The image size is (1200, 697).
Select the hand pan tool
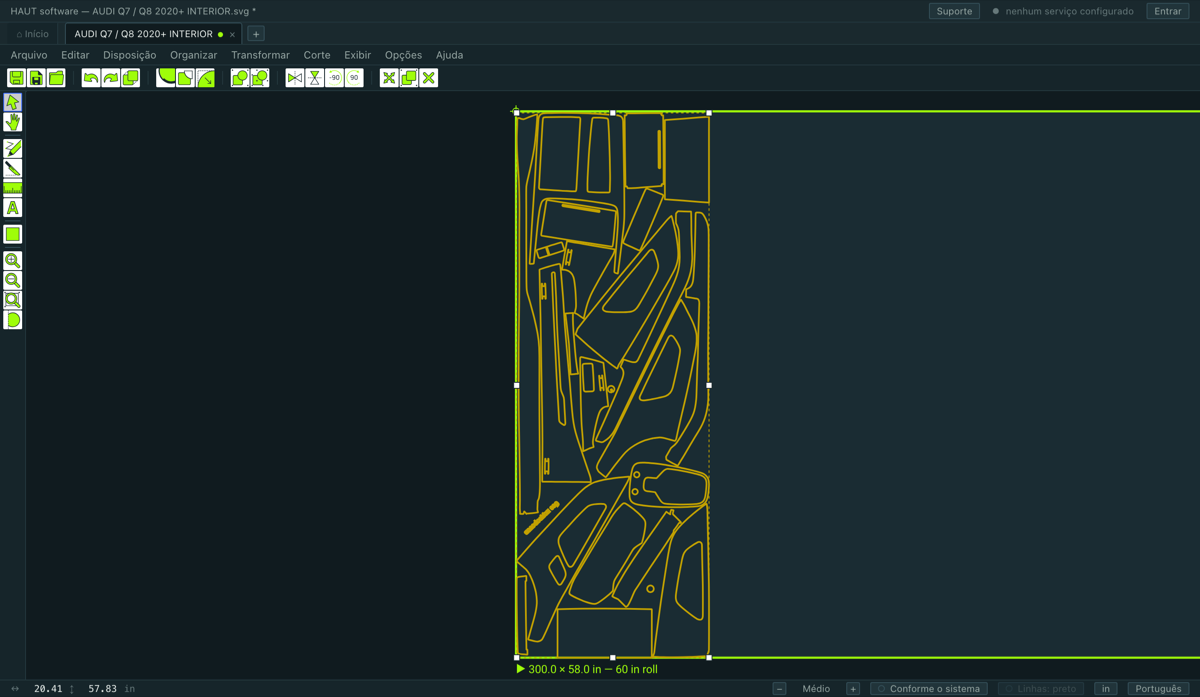point(13,122)
